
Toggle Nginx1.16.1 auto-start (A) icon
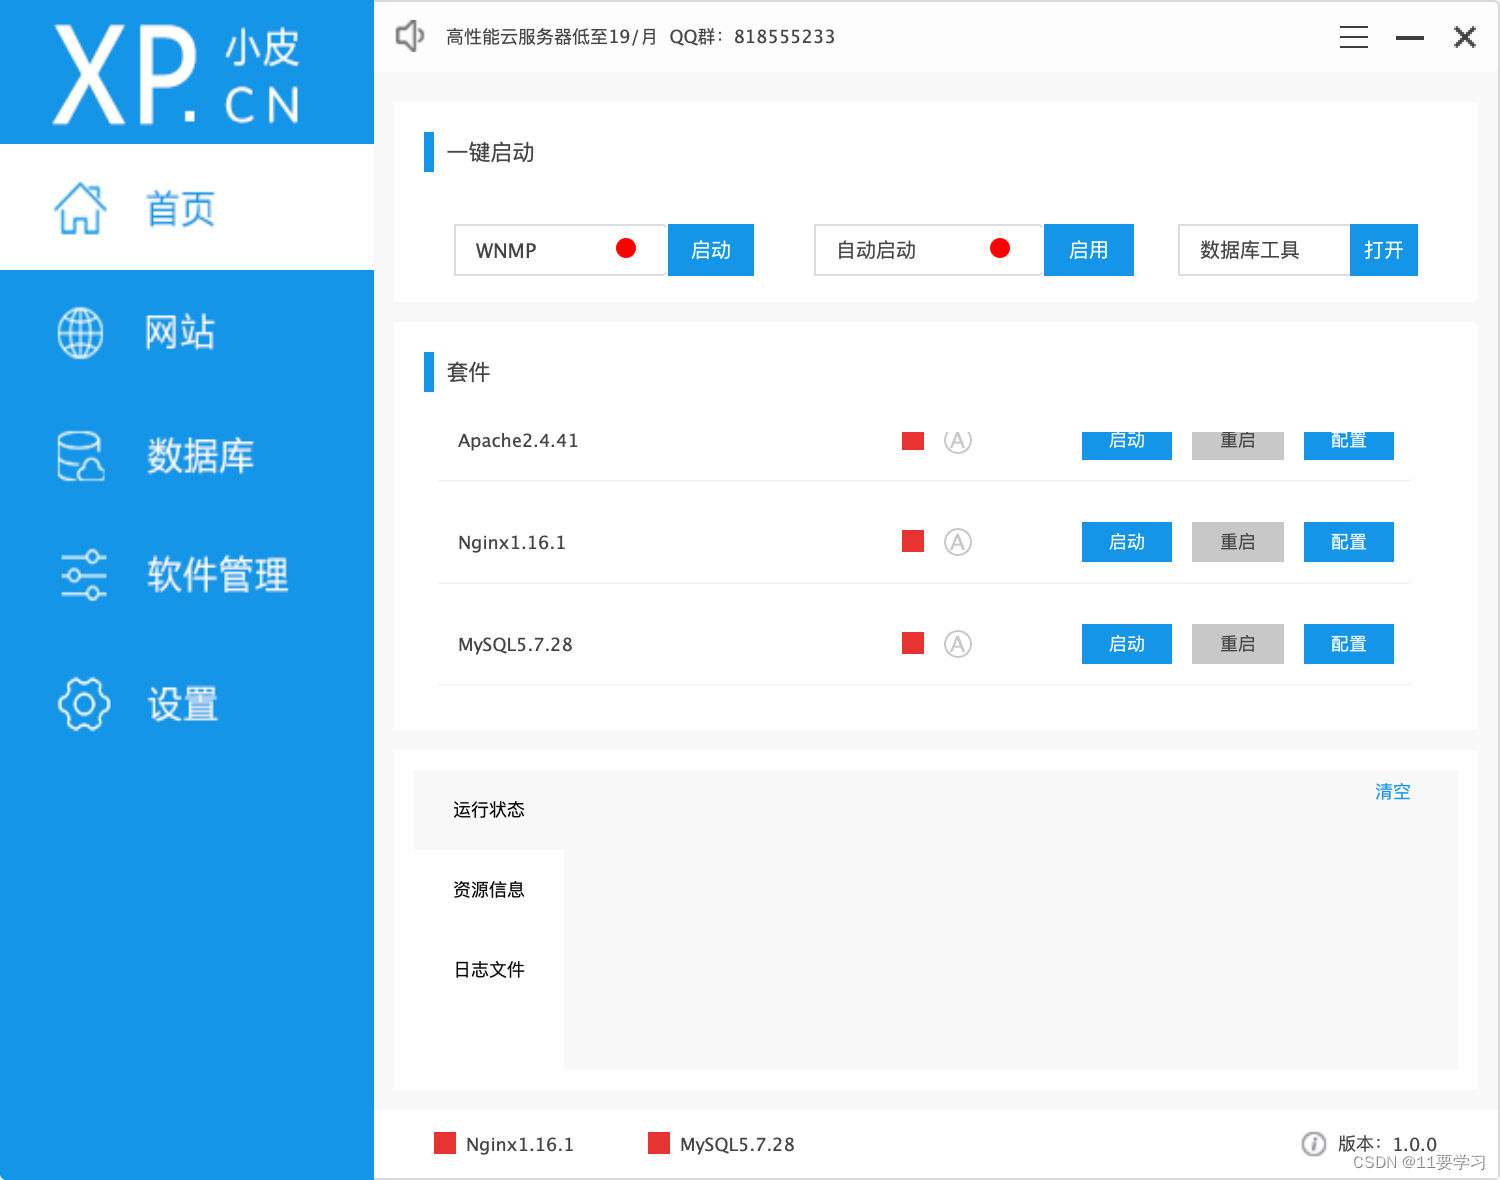(x=958, y=542)
